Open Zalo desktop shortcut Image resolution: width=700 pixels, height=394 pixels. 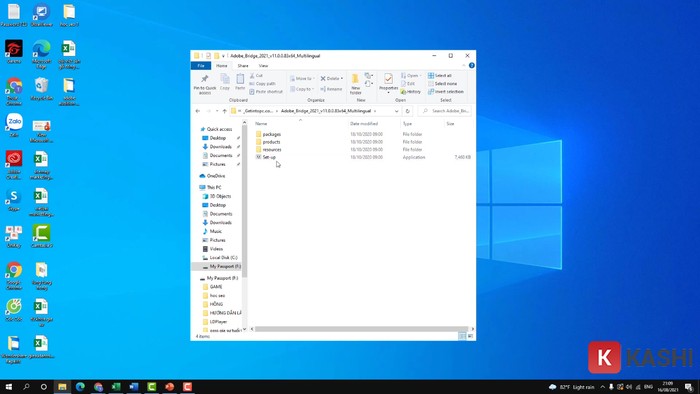14,125
